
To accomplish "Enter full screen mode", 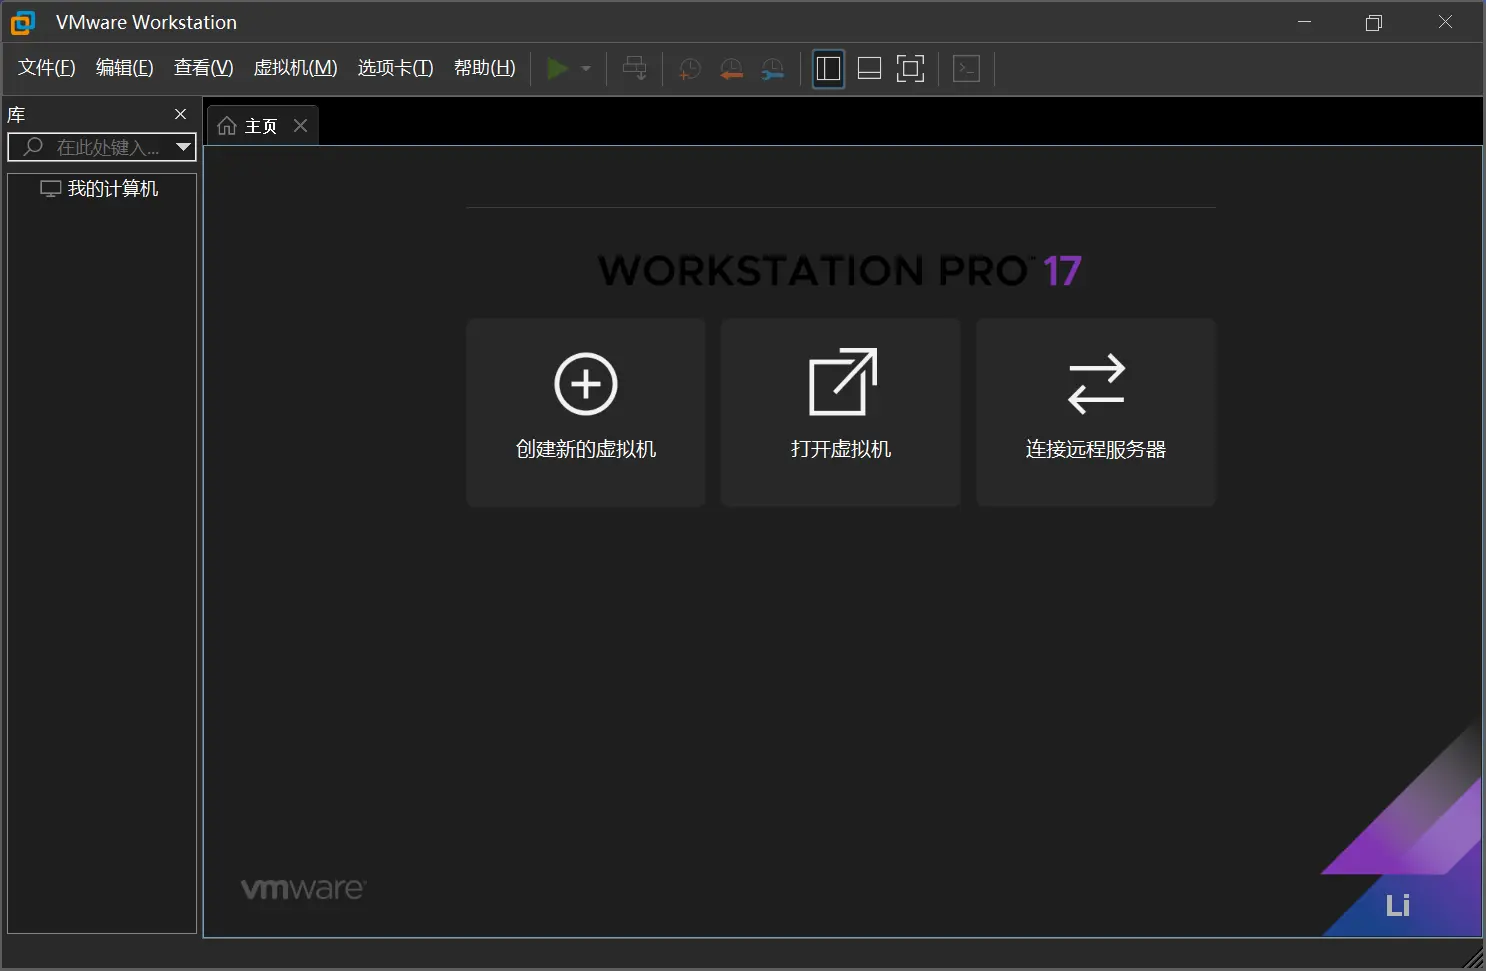I will [x=910, y=69].
